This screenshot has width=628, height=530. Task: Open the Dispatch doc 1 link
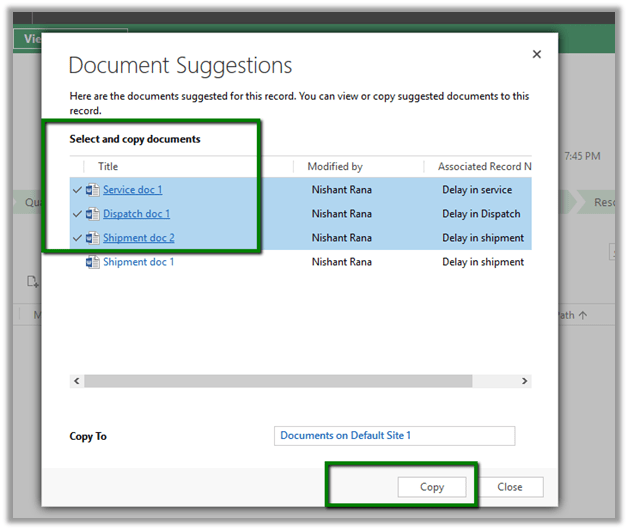(136, 214)
